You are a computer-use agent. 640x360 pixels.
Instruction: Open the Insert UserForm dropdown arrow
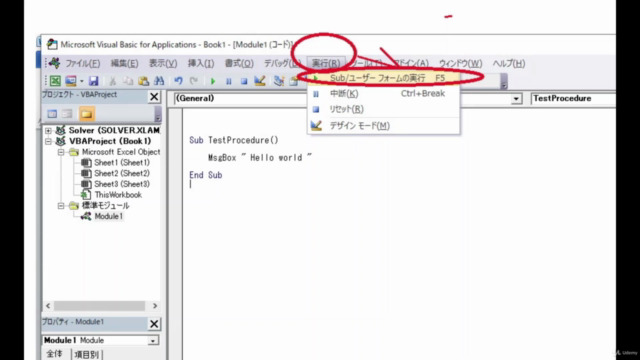(82, 81)
